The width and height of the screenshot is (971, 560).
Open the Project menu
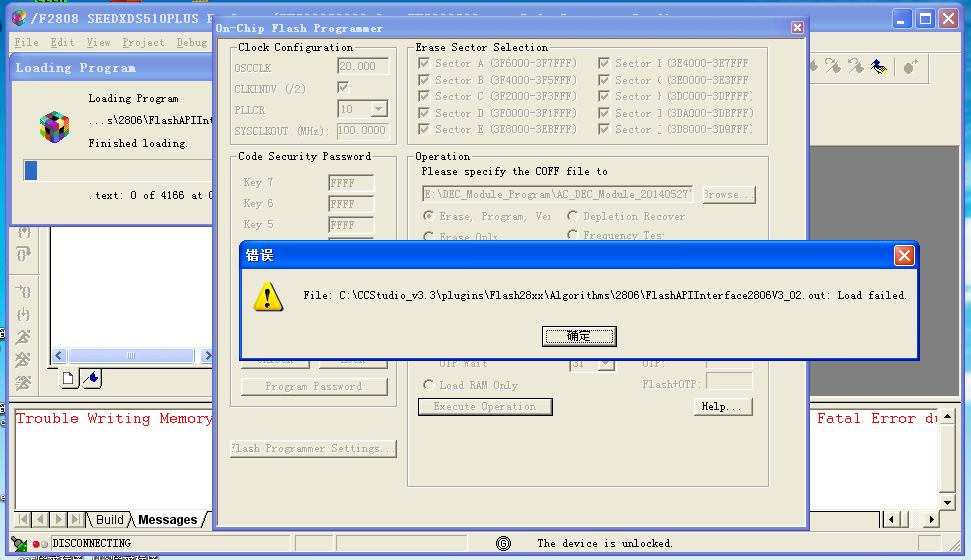143,42
